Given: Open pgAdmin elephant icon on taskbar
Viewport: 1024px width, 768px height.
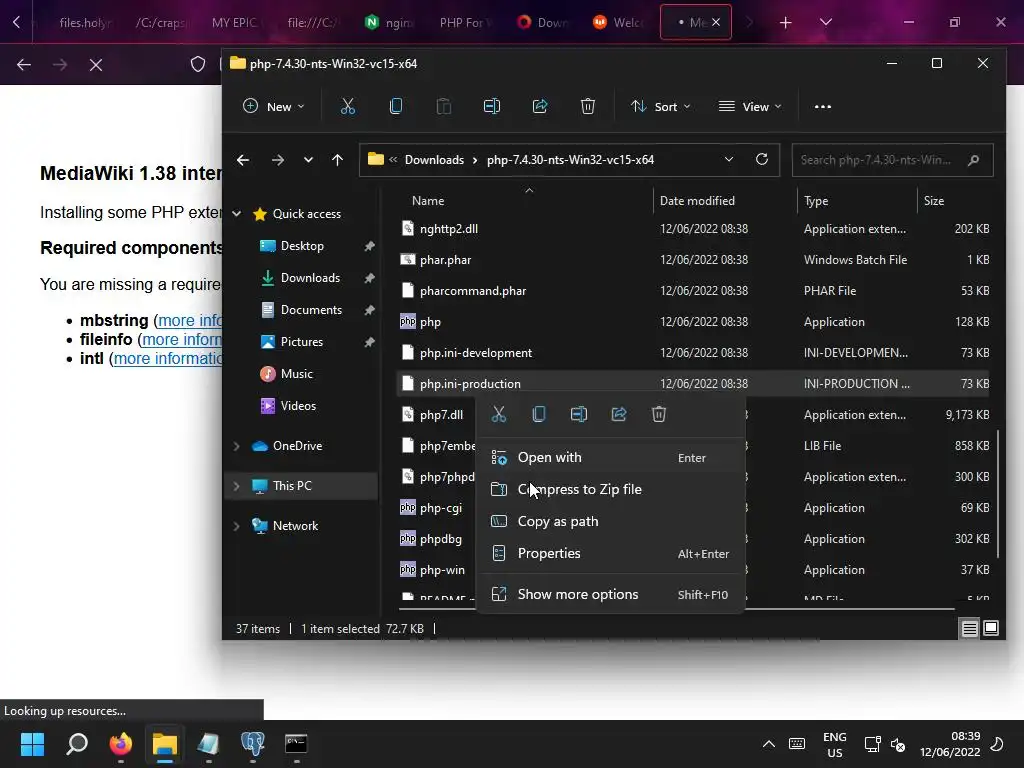Looking at the screenshot, I should pyautogui.click(x=252, y=744).
